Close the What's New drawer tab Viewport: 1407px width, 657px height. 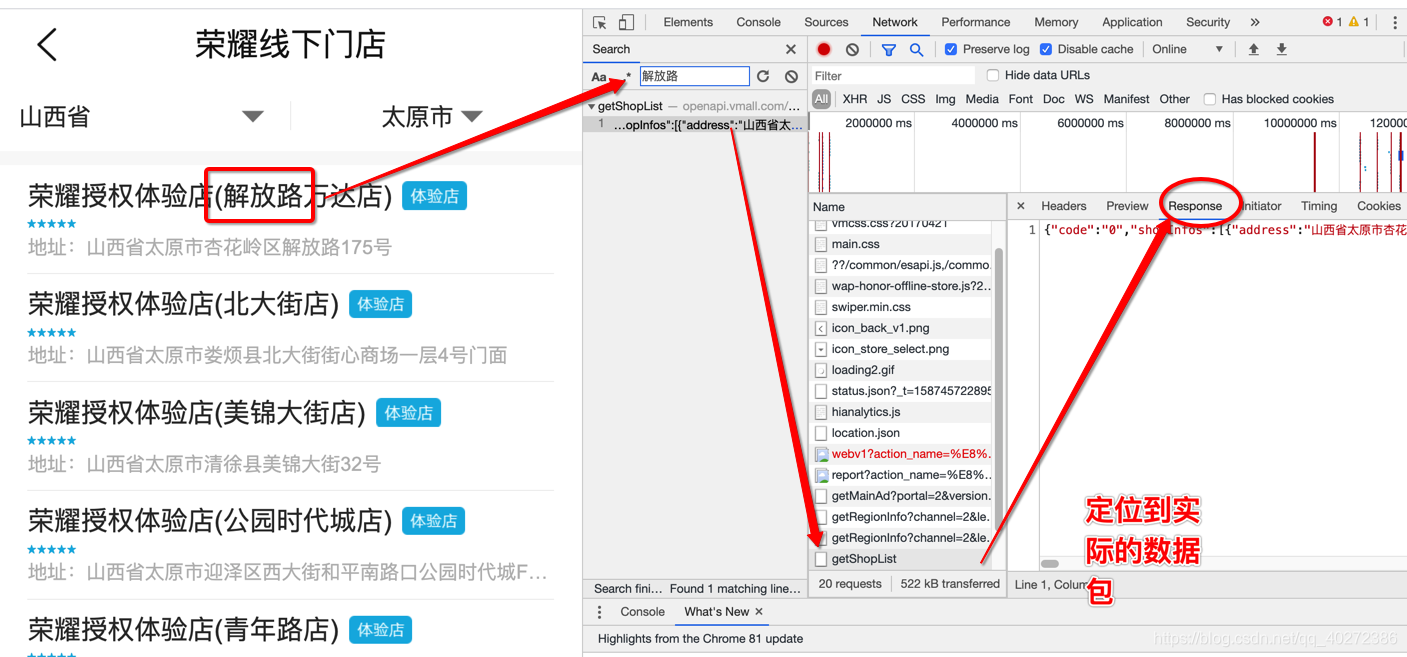coord(759,612)
